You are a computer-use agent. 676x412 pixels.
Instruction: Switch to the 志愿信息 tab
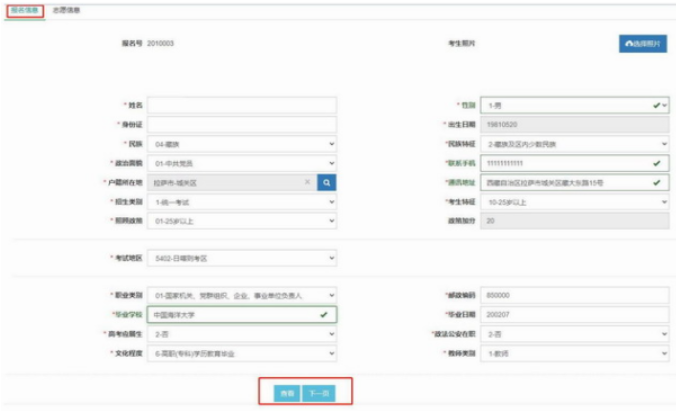click(x=67, y=10)
